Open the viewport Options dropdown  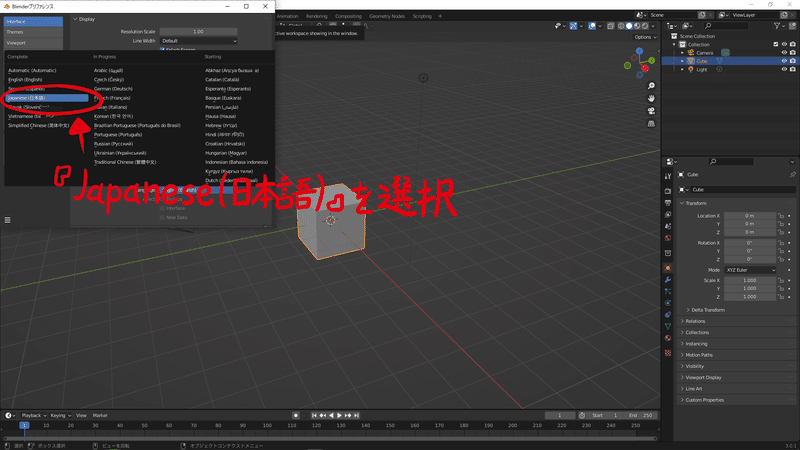pyautogui.click(x=645, y=37)
